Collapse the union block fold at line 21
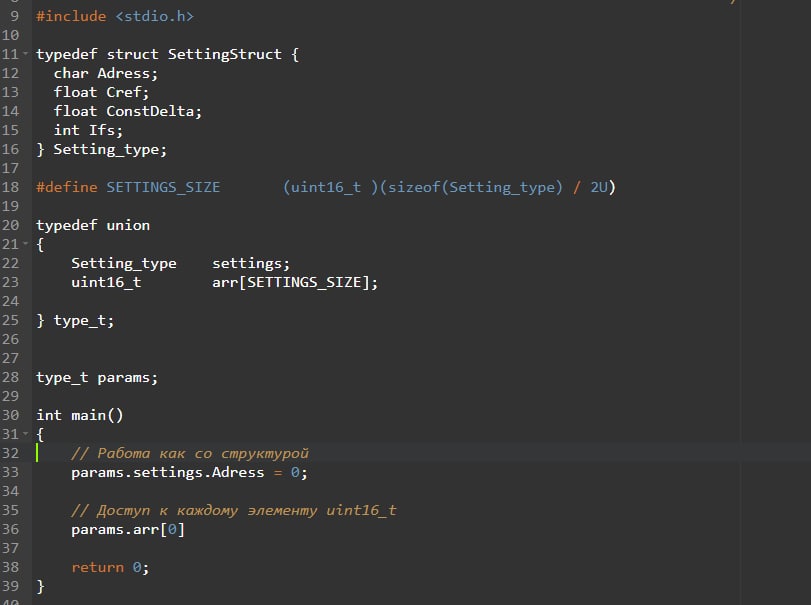The width and height of the screenshot is (811, 605). coord(25,244)
